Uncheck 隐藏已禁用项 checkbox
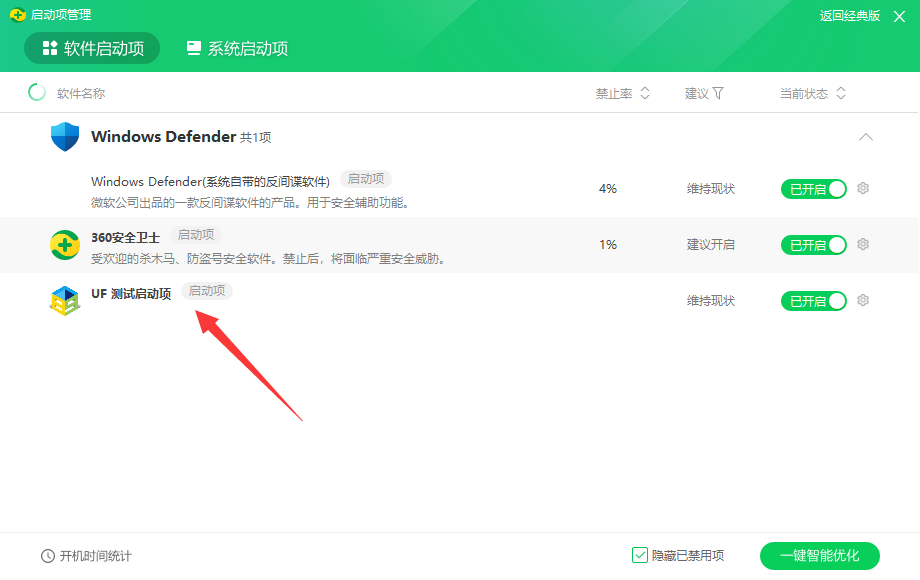Image resolution: width=920 pixels, height=580 pixels. click(x=640, y=555)
